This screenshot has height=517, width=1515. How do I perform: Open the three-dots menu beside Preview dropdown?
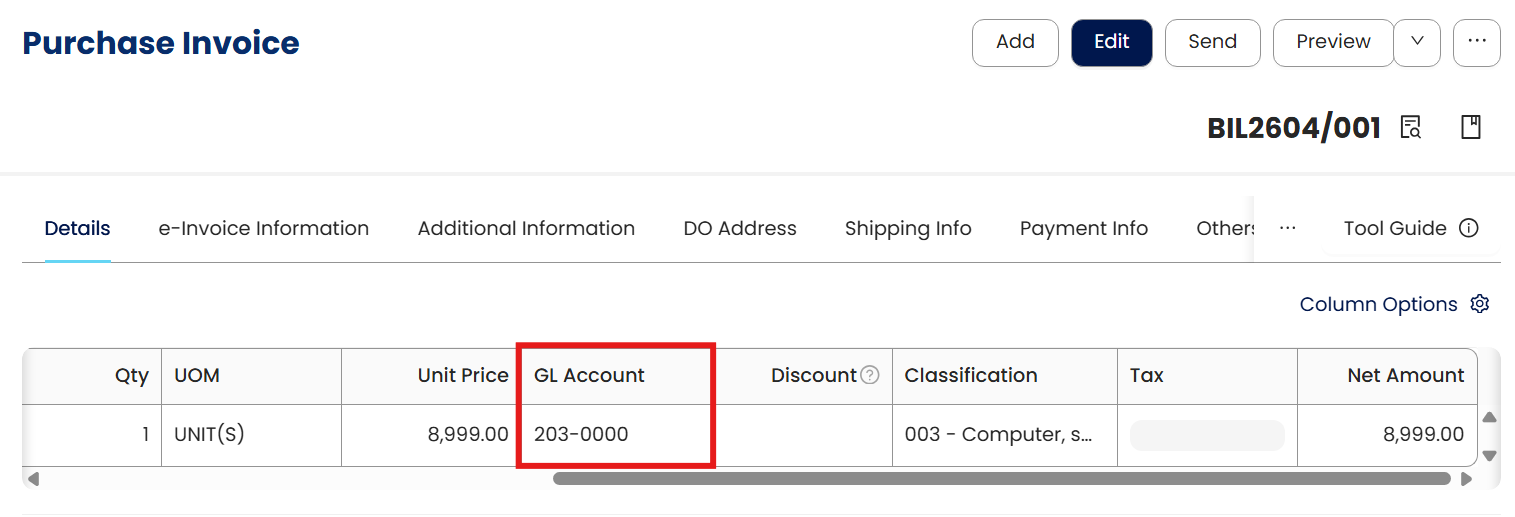click(1476, 42)
